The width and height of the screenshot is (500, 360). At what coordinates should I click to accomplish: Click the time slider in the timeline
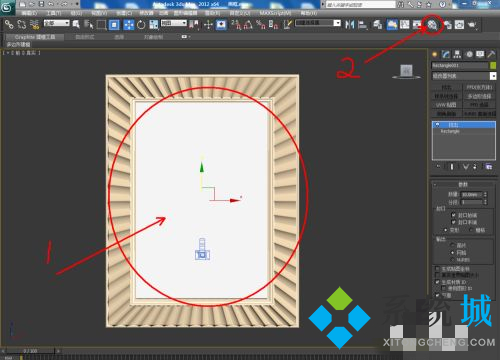point(30,351)
